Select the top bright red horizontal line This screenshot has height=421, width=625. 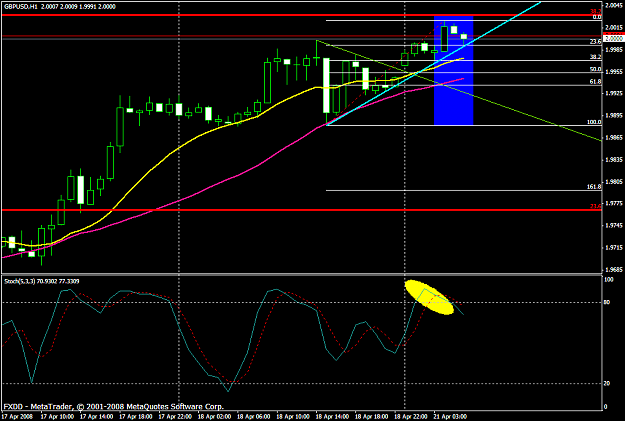click(301, 15)
